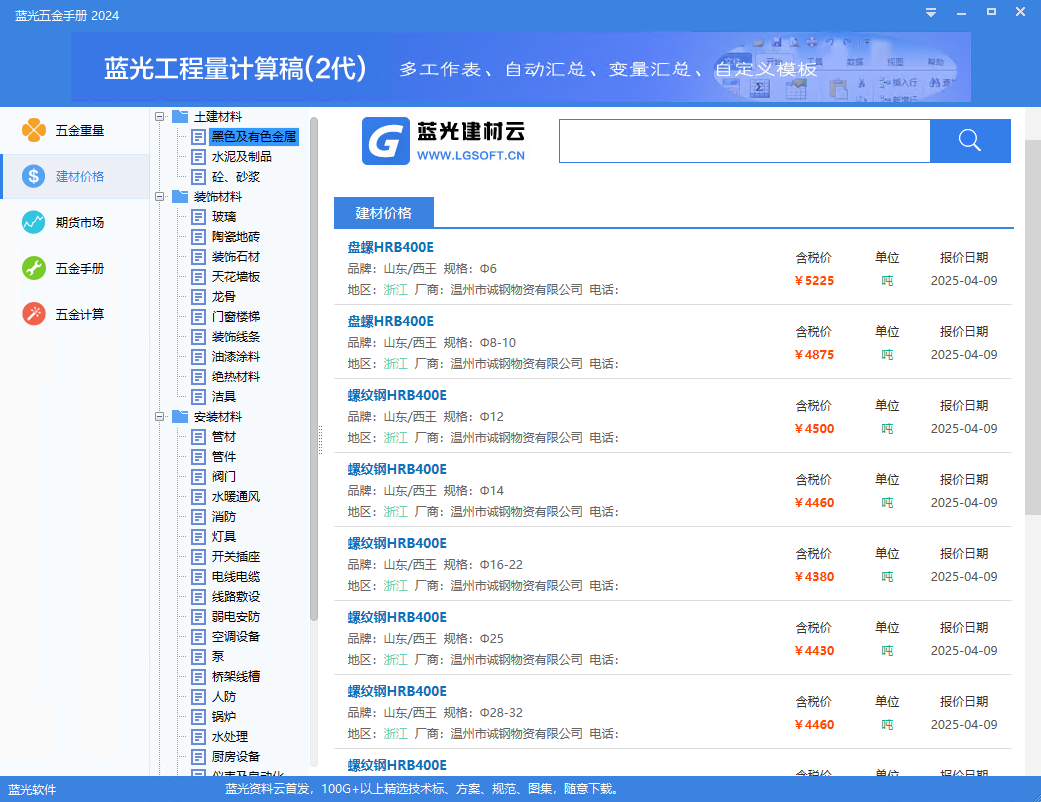Click the 蓝光工程量计算稿 banner advertisement
This screenshot has width=1041, height=802.
520,67
